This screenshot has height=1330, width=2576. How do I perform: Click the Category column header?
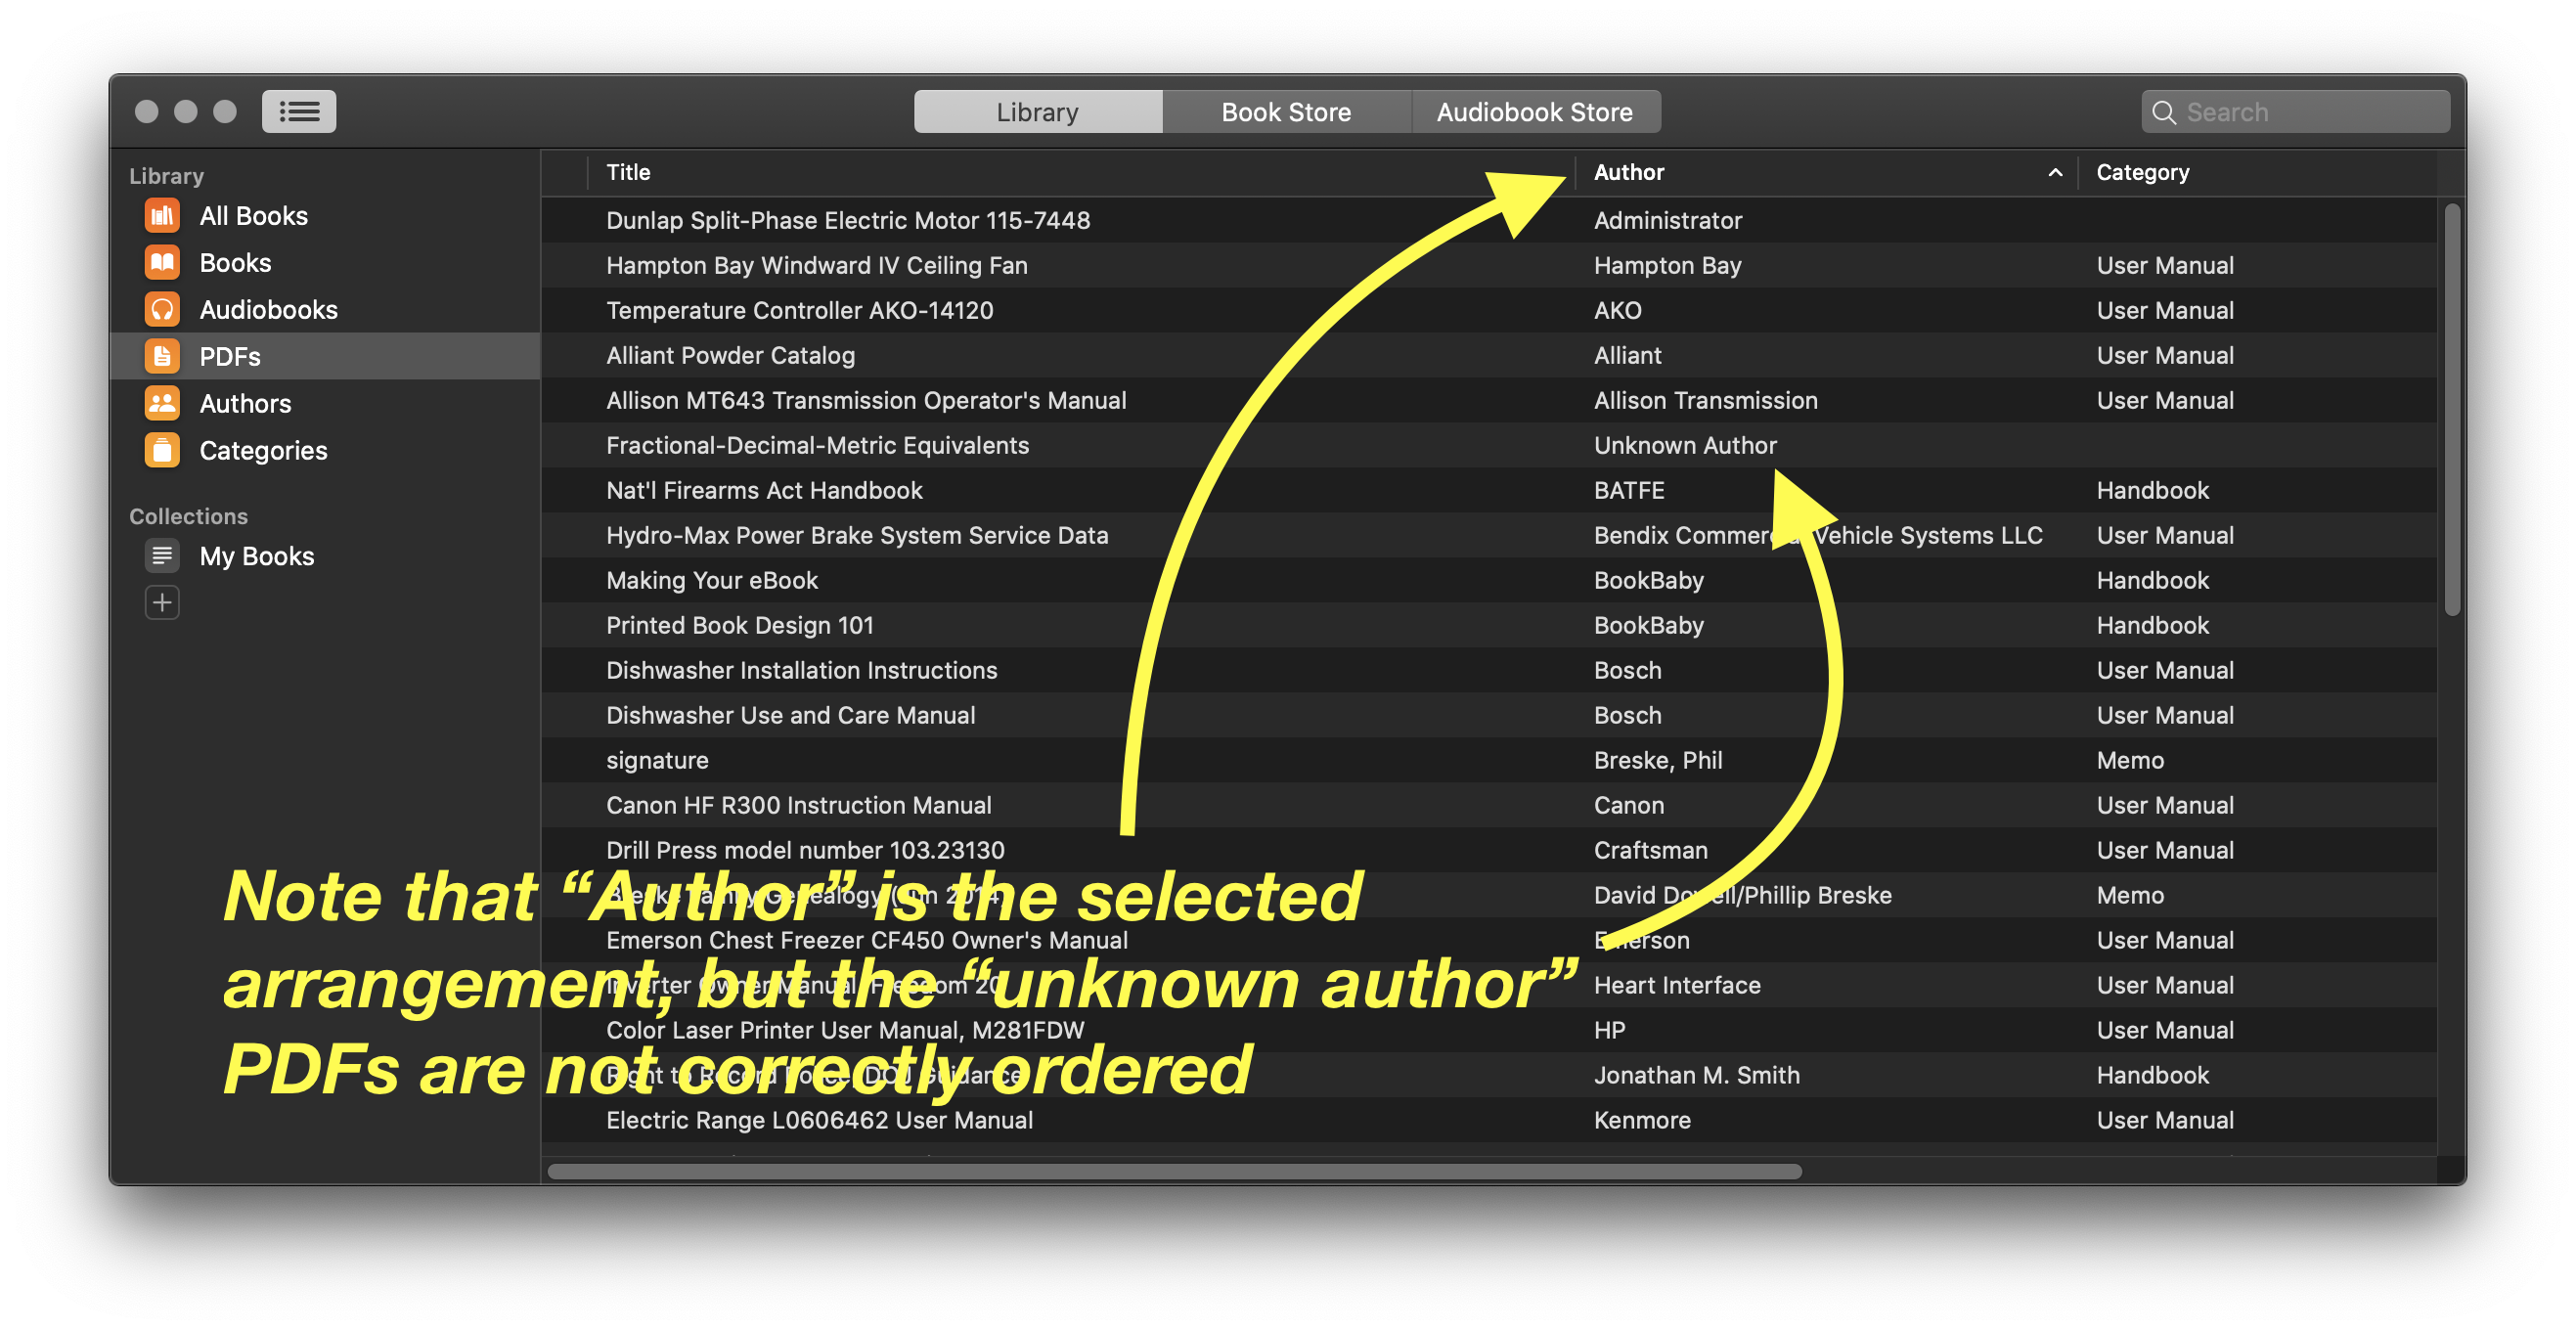(x=2143, y=172)
